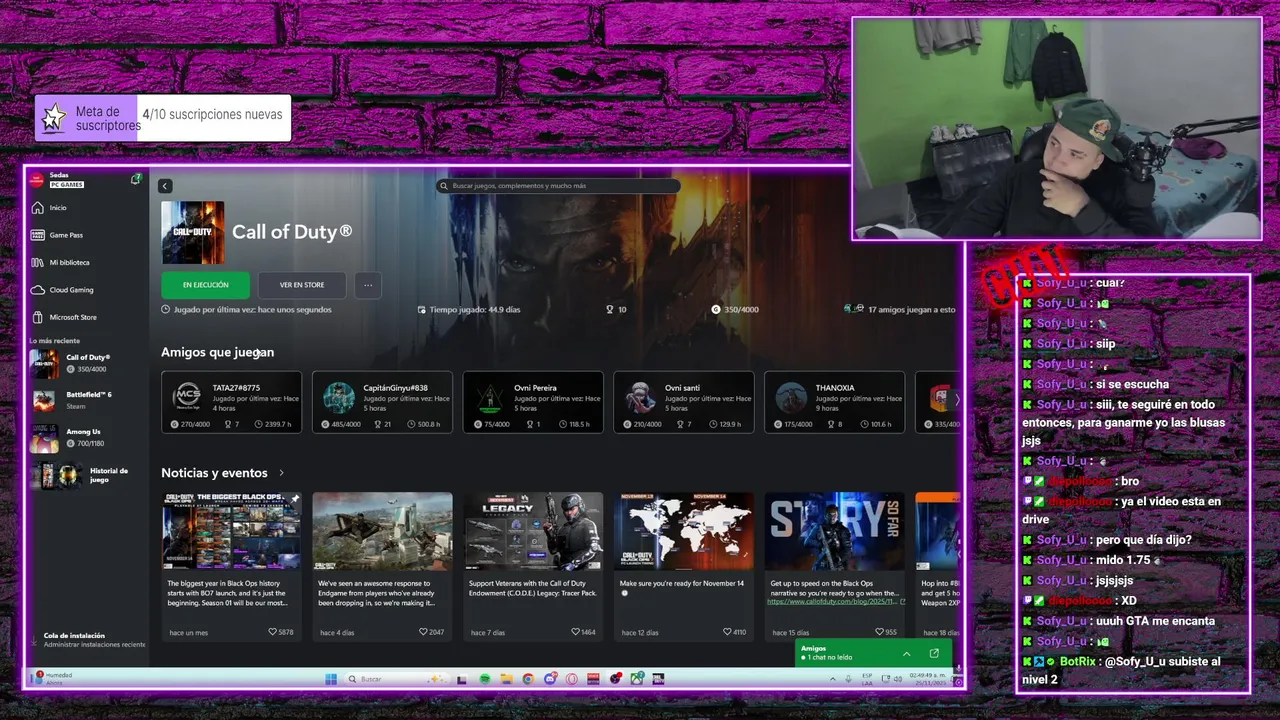Pop out the Amigos chat window icon
Screen dimensions: 1280x720
click(934, 654)
